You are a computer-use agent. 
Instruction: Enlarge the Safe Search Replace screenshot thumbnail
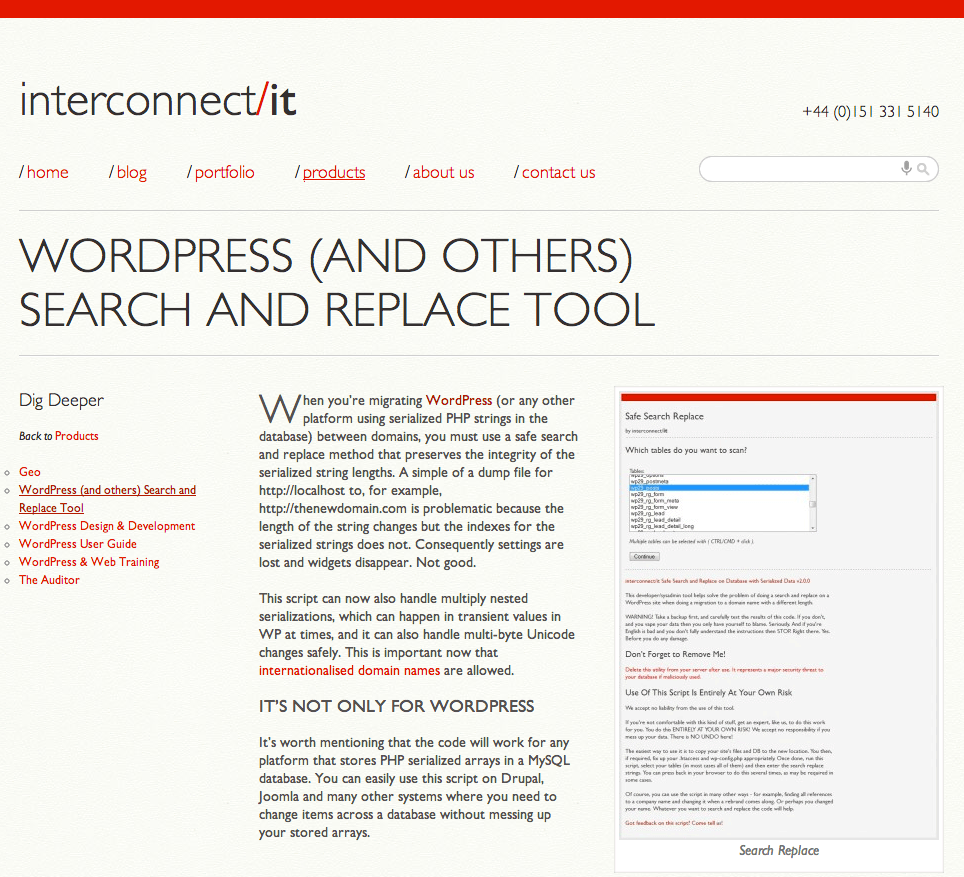(778, 615)
